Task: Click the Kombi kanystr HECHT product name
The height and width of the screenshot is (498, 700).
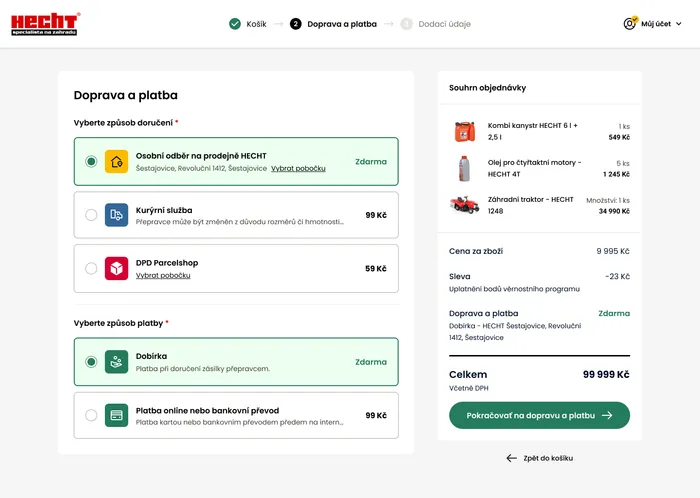Action: tap(532, 132)
